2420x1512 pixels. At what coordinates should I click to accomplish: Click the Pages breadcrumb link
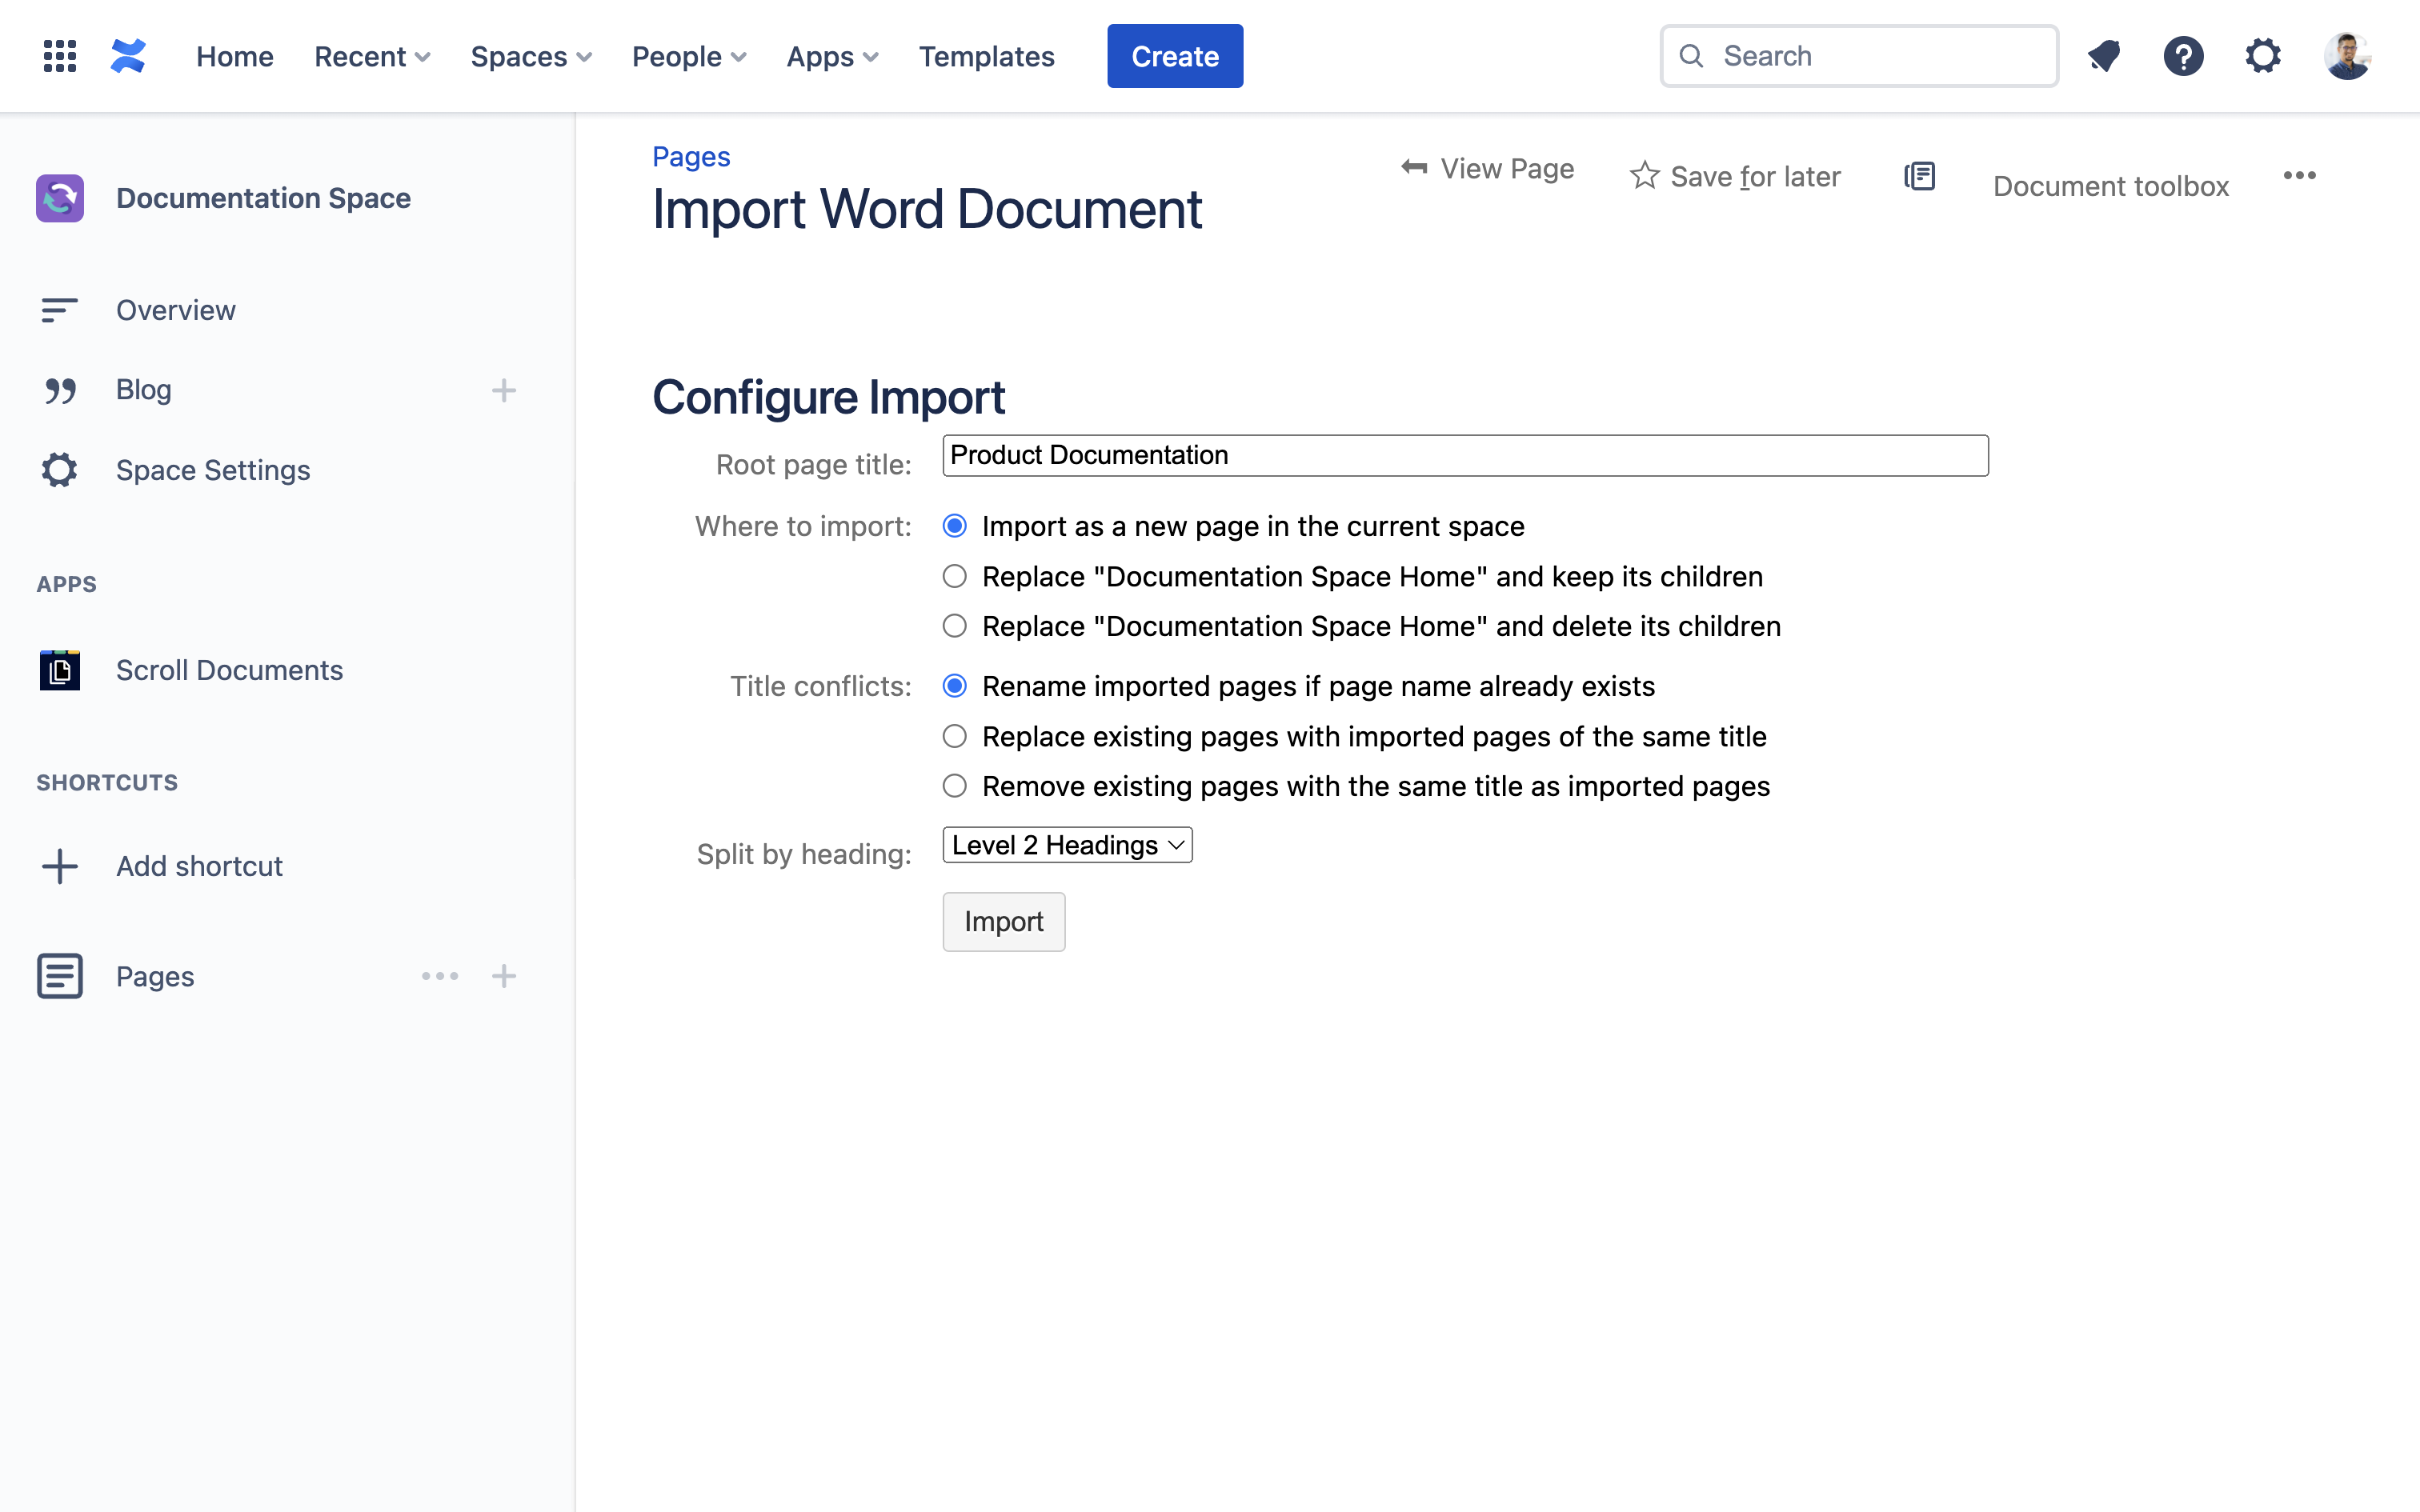tap(691, 157)
